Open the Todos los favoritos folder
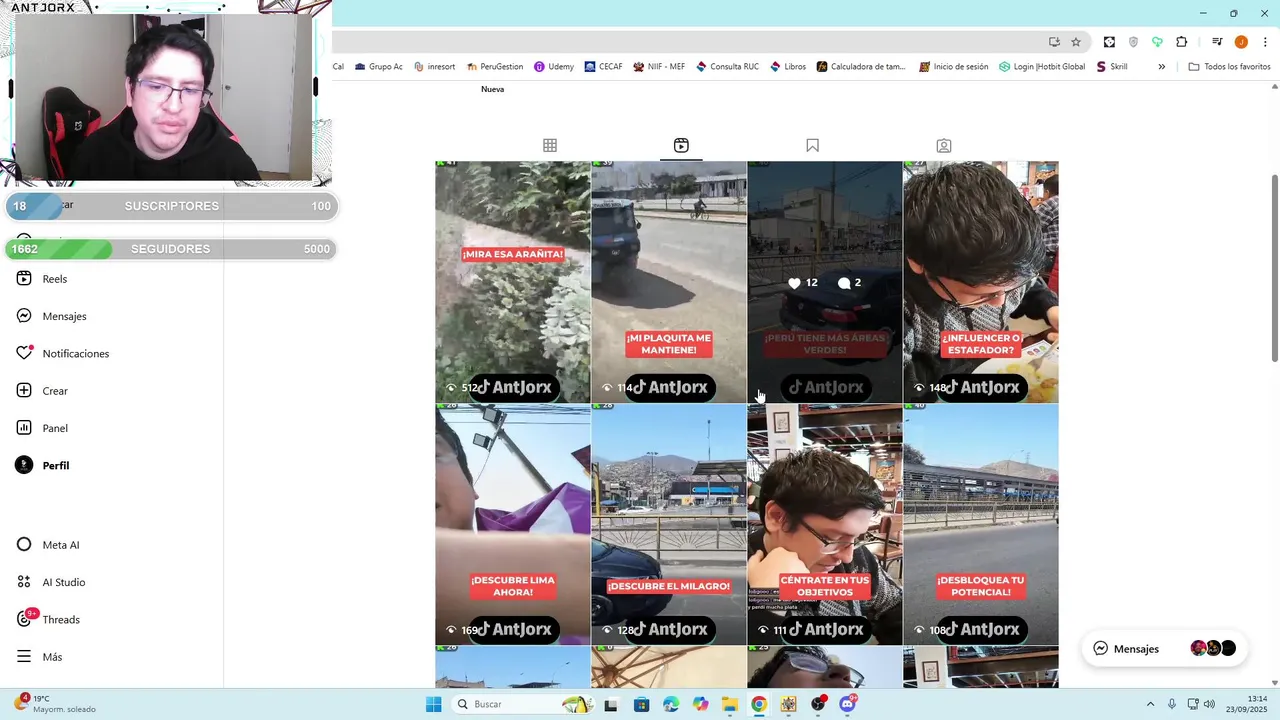 (1229, 67)
